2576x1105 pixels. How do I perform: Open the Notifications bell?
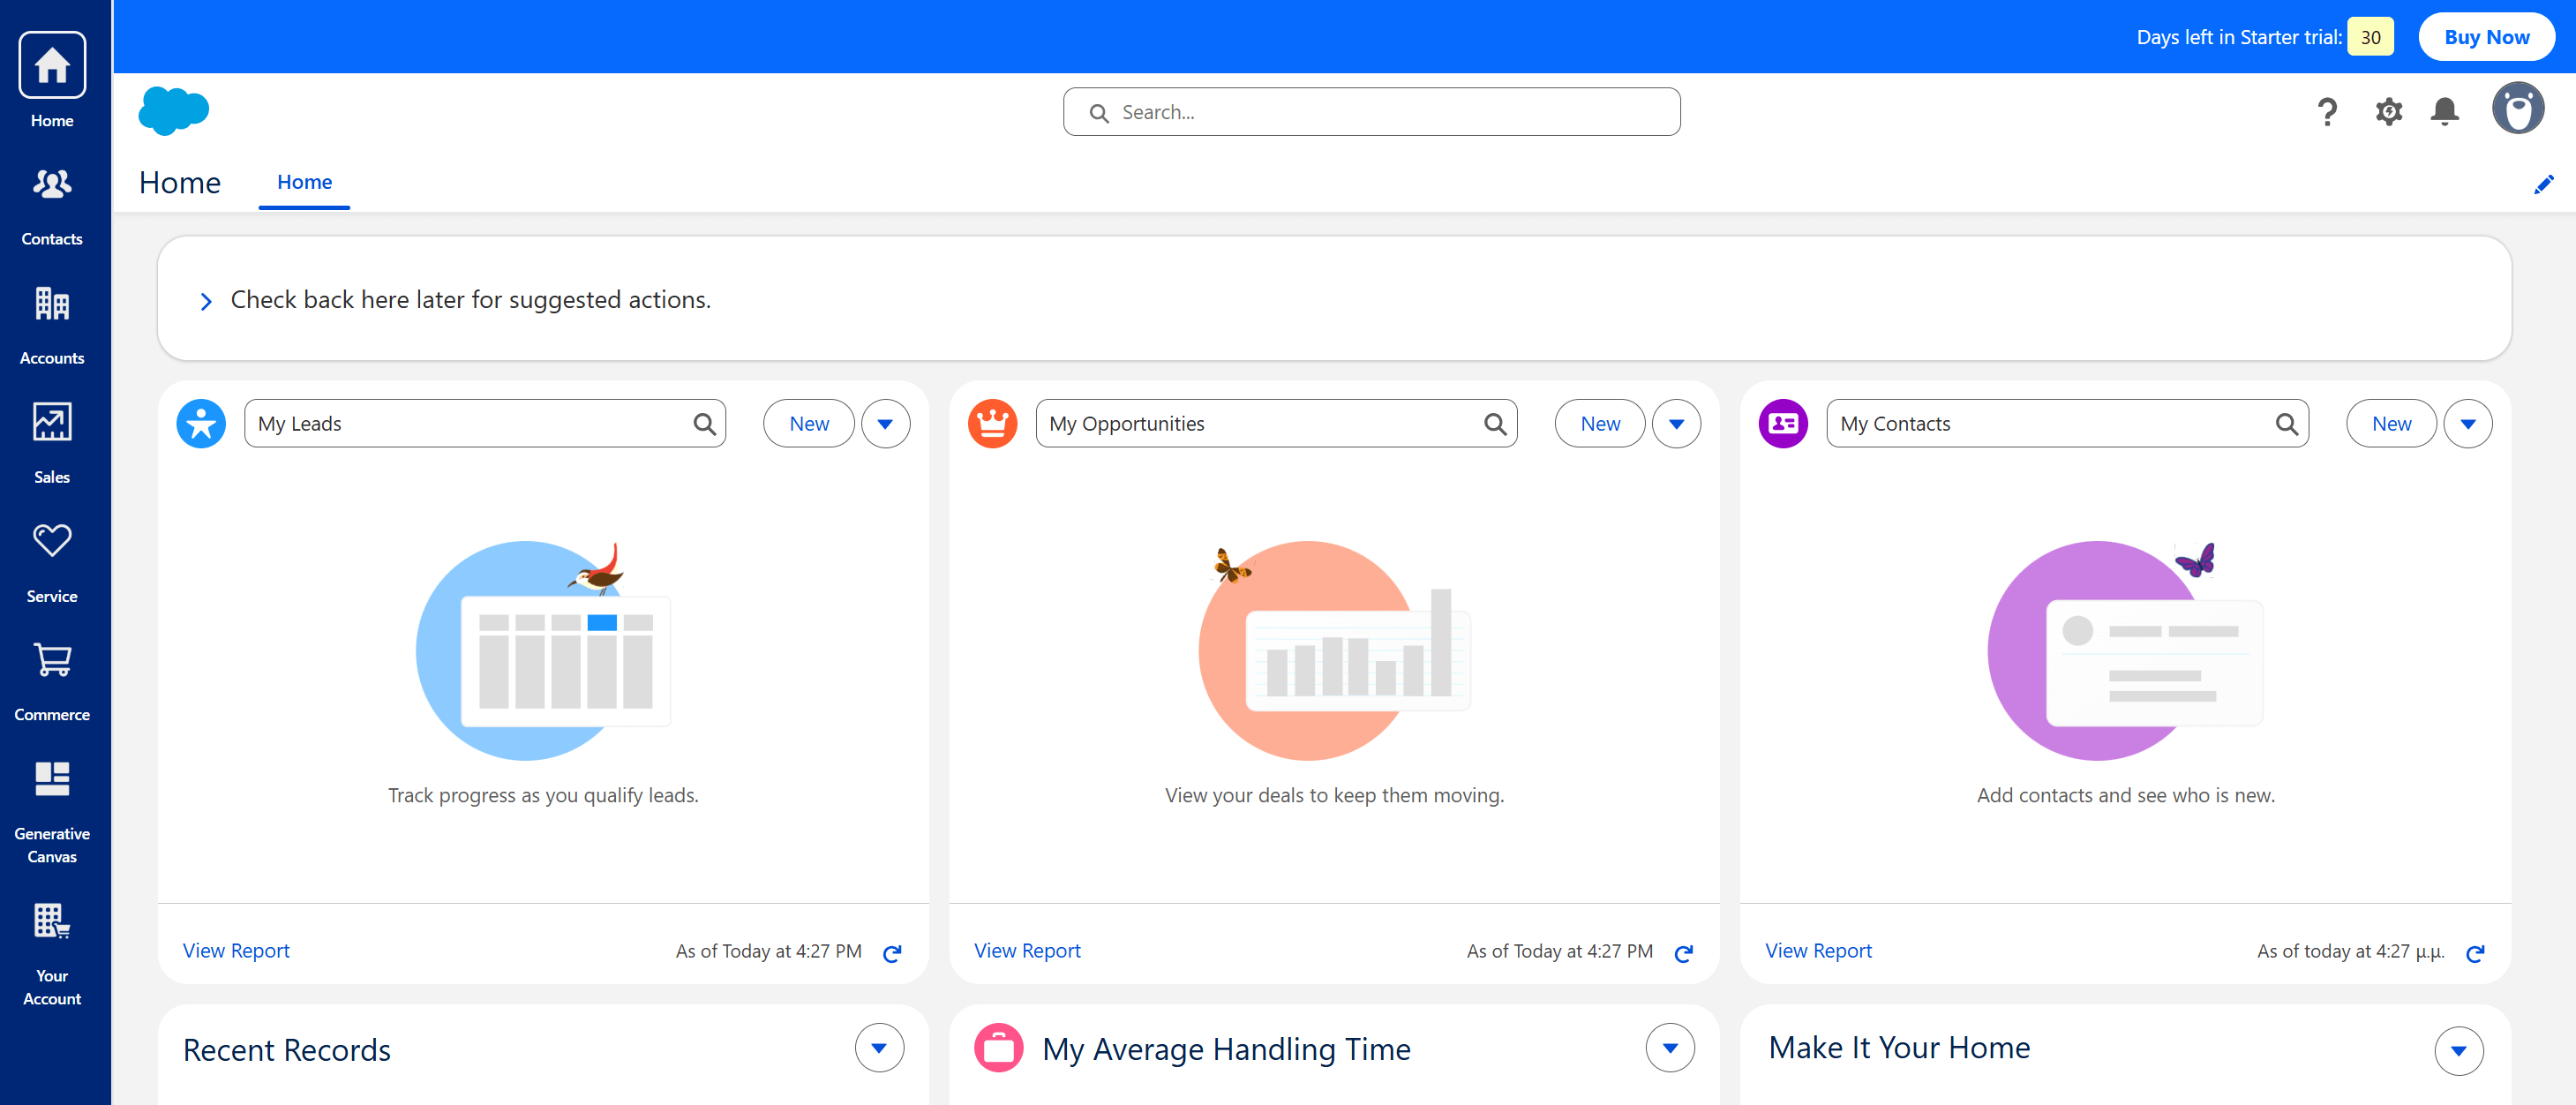2445,111
